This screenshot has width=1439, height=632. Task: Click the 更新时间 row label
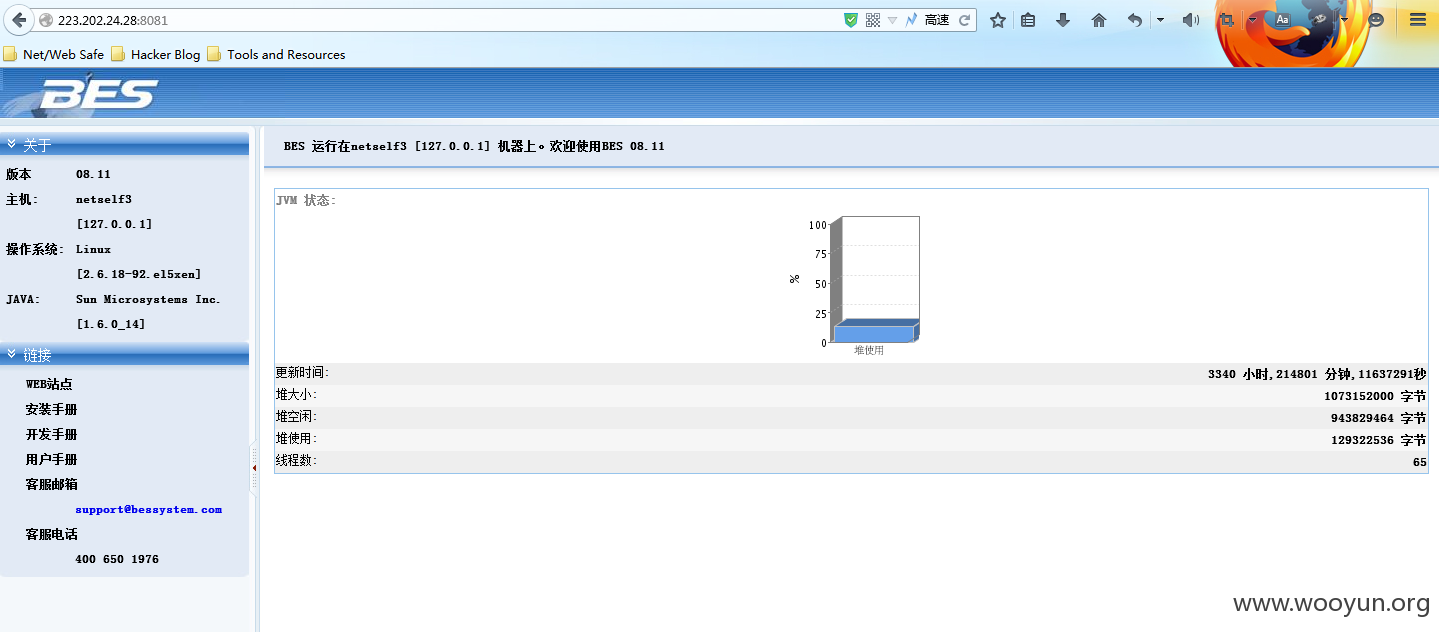[x=302, y=372]
